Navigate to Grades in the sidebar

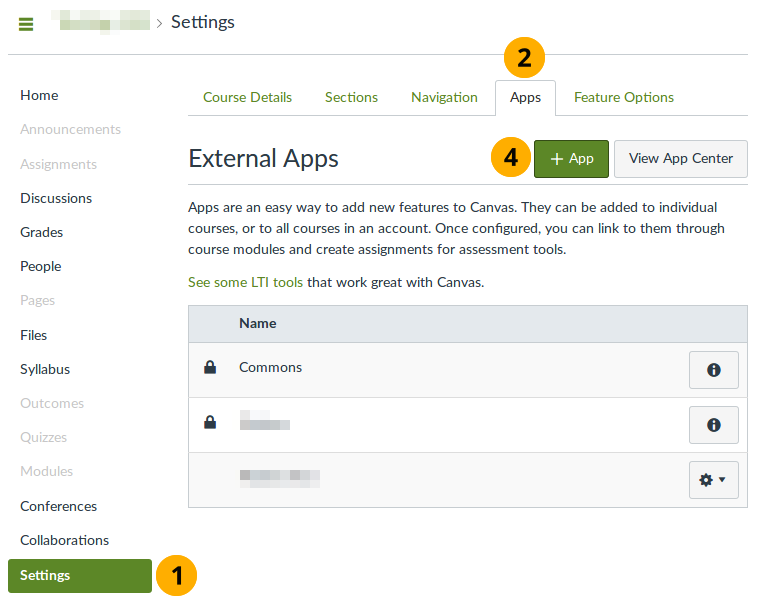[x=41, y=232]
